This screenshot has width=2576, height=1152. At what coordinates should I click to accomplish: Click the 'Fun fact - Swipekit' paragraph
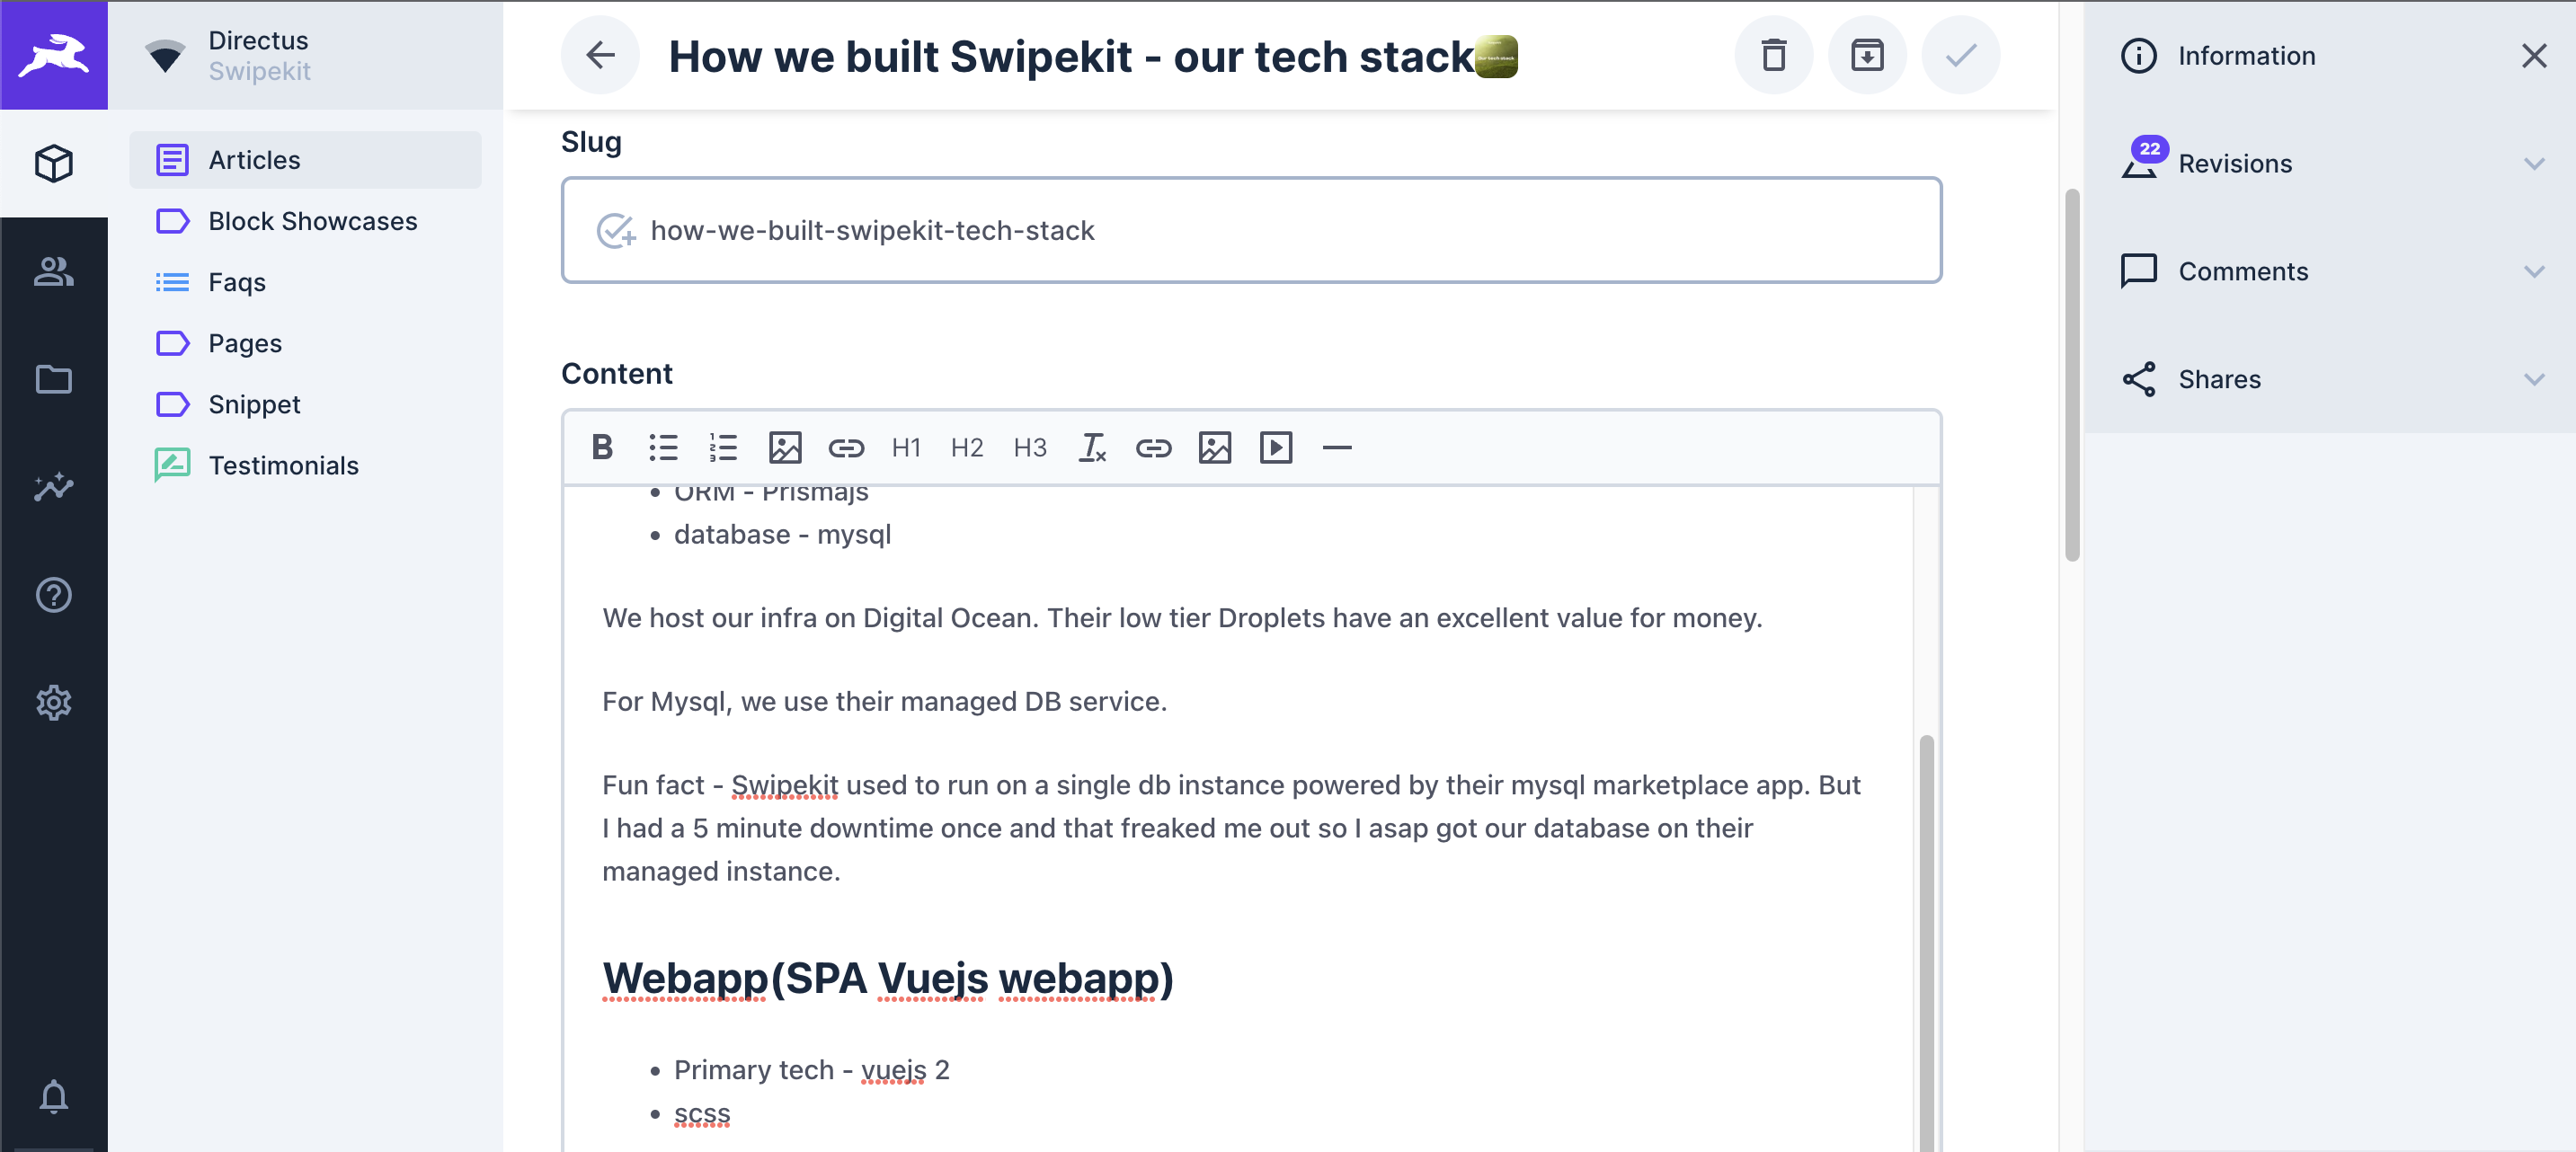1231,828
